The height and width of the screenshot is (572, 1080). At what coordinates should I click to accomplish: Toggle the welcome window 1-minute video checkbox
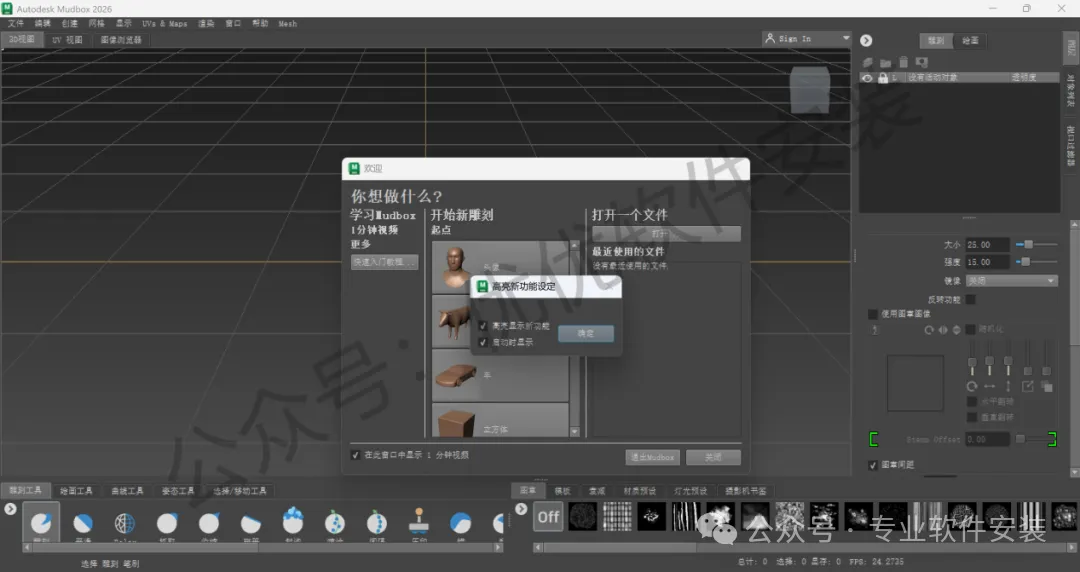355,455
